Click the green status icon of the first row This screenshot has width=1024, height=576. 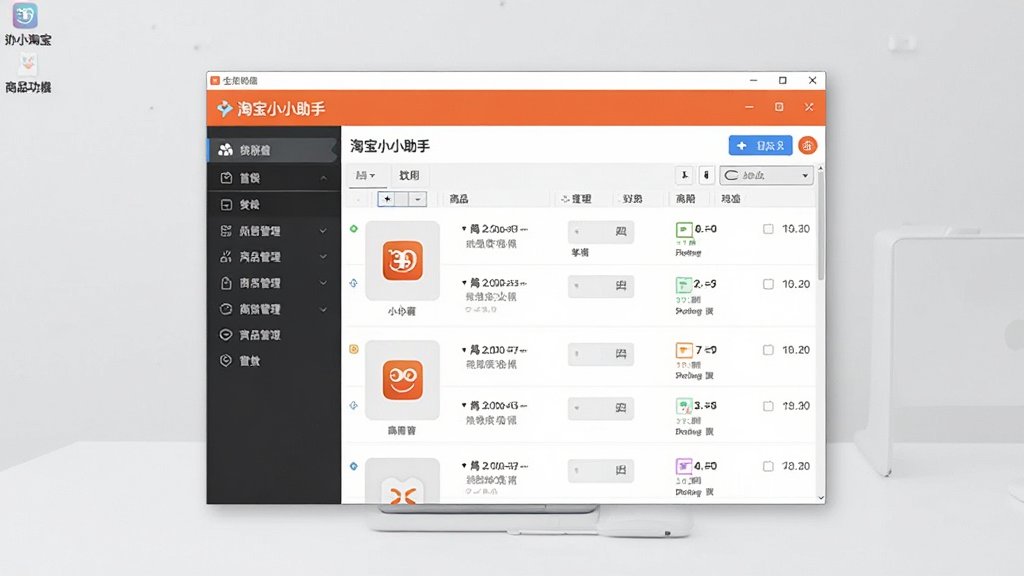353,229
